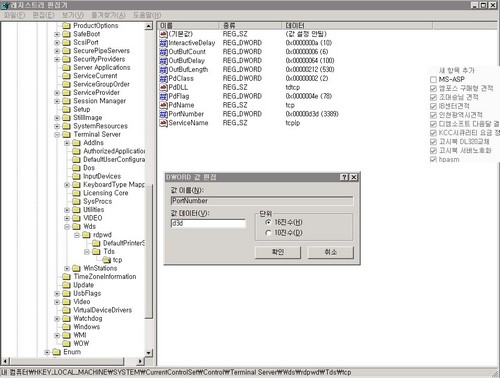Viewport: 500px width, 378px height.
Task: Collapse the Wds tree node
Action: 67,227
